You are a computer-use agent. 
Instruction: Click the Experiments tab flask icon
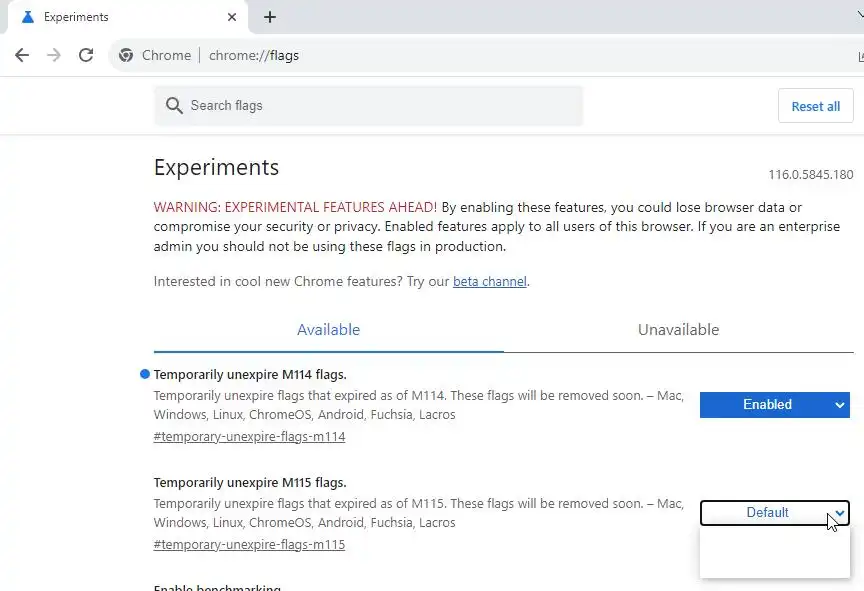(28, 17)
